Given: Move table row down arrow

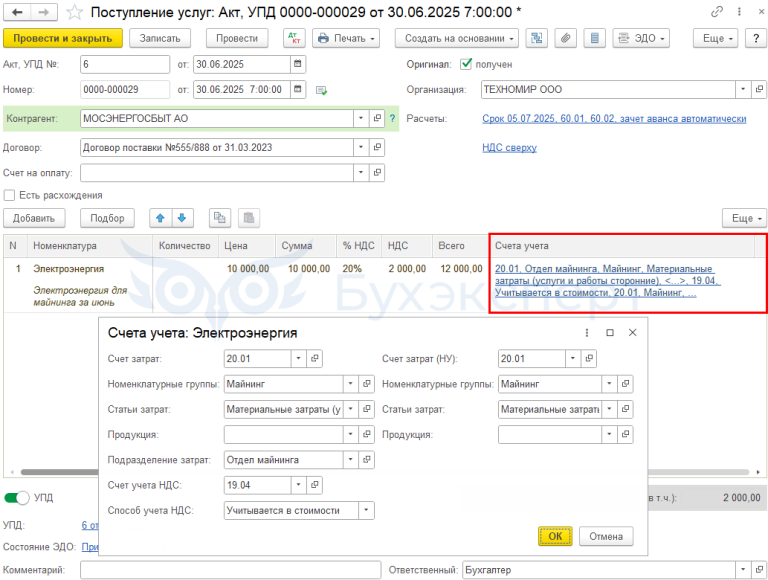Looking at the screenshot, I should click(181, 218).
